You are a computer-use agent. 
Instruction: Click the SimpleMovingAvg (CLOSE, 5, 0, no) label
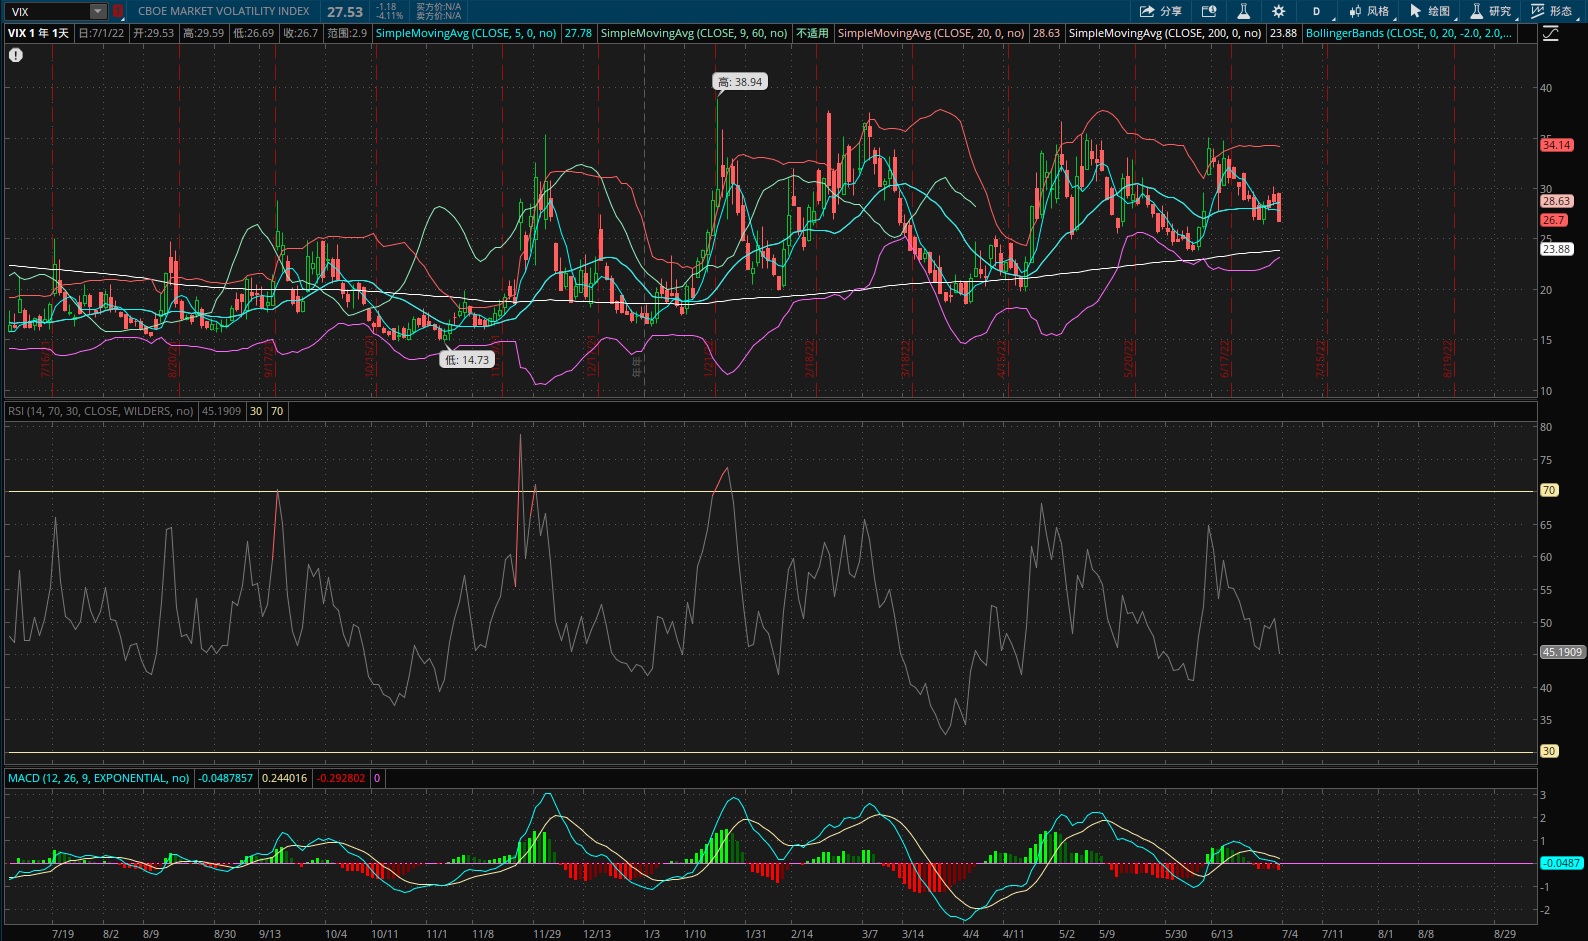tap(466, 33)
